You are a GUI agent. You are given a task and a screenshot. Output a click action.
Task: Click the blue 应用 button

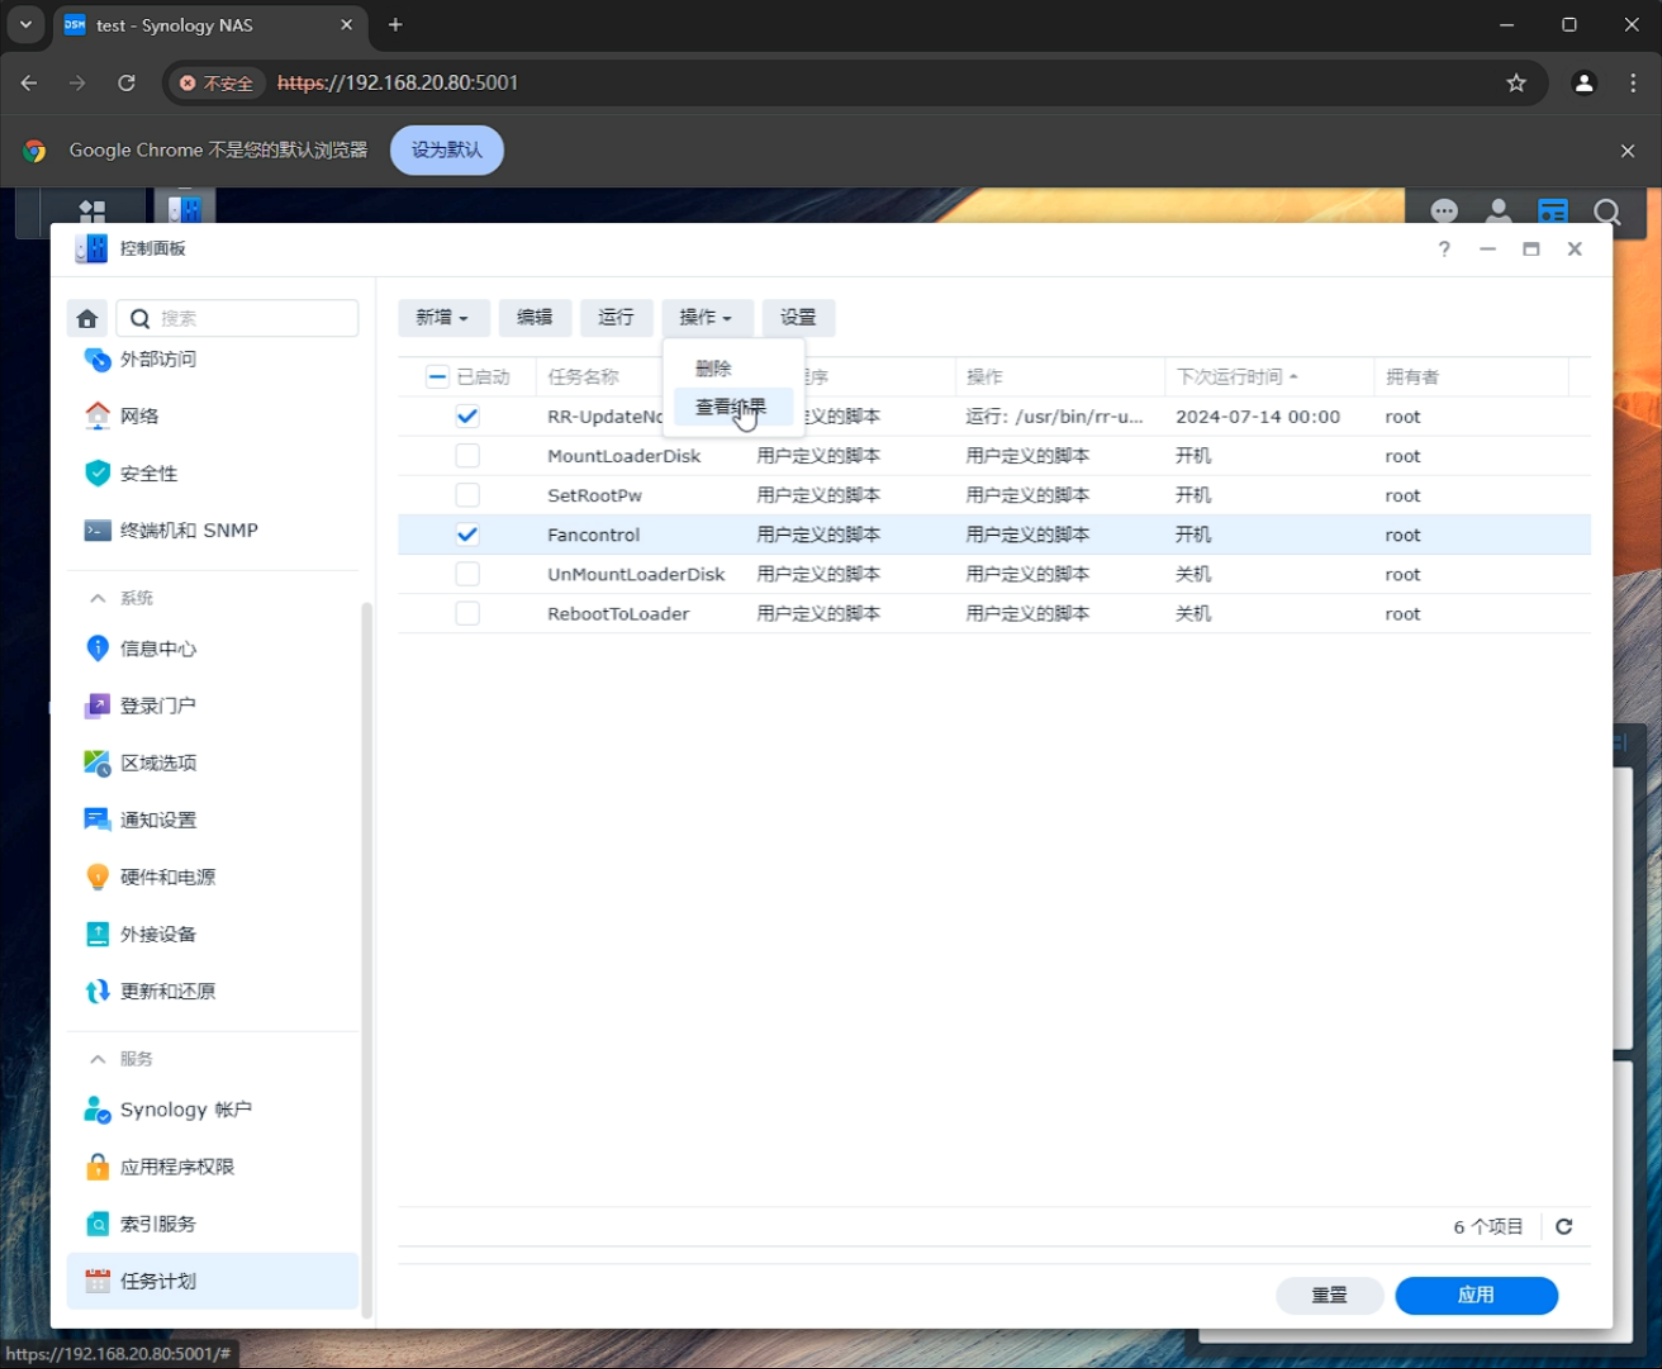pyautogui.click(x=1475, y=1295)
